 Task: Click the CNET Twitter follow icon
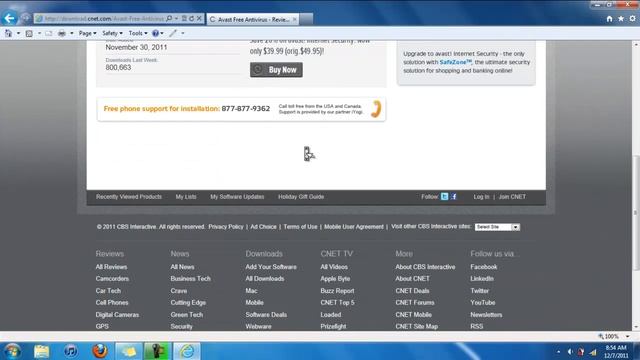(444, 197)
